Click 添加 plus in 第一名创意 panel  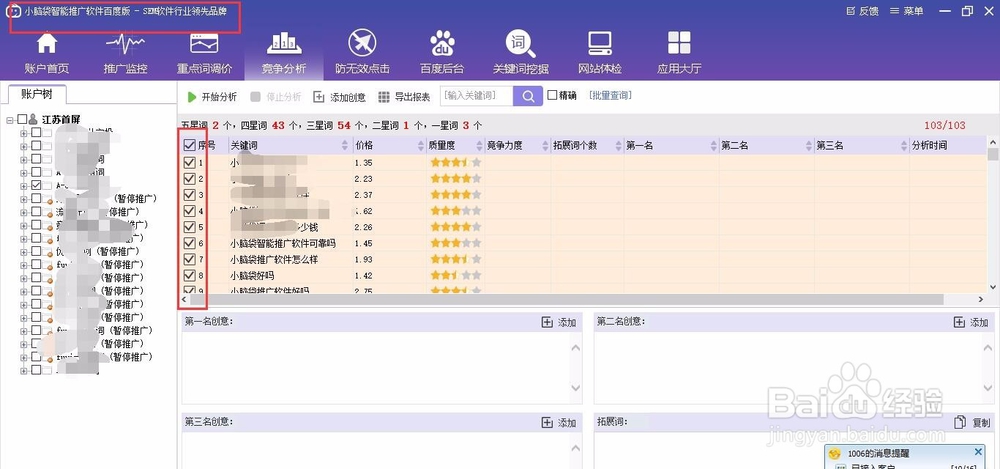(x=547, y=322)
